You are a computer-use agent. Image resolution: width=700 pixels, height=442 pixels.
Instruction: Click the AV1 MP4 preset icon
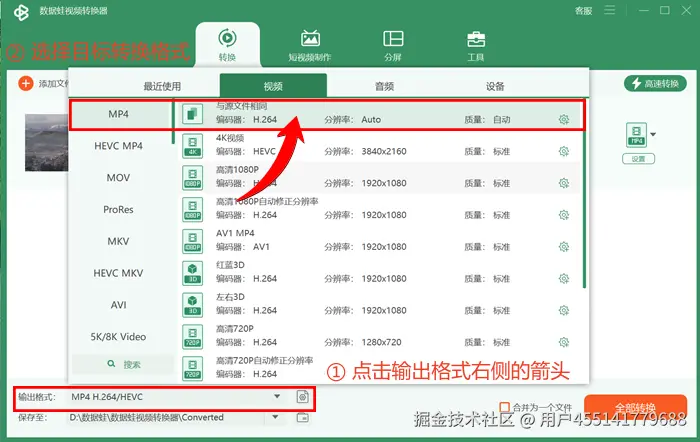click(192, 242)
